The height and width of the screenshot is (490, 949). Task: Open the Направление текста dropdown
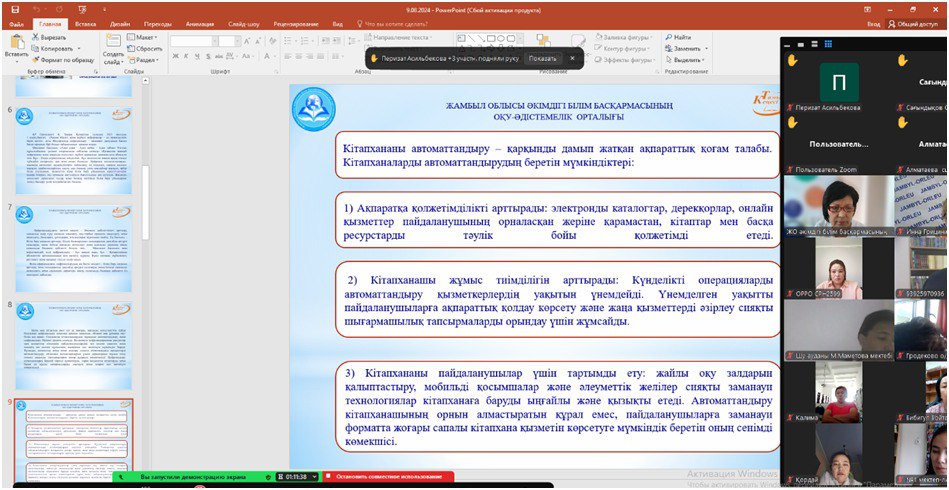coord(399,38)
